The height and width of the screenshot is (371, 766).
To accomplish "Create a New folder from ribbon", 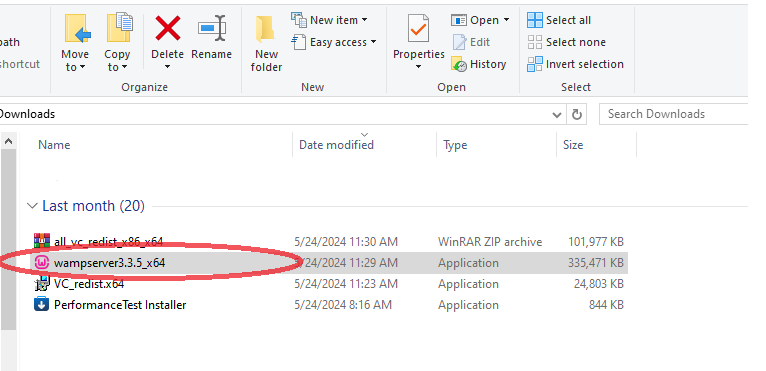I will coord(266,44).
